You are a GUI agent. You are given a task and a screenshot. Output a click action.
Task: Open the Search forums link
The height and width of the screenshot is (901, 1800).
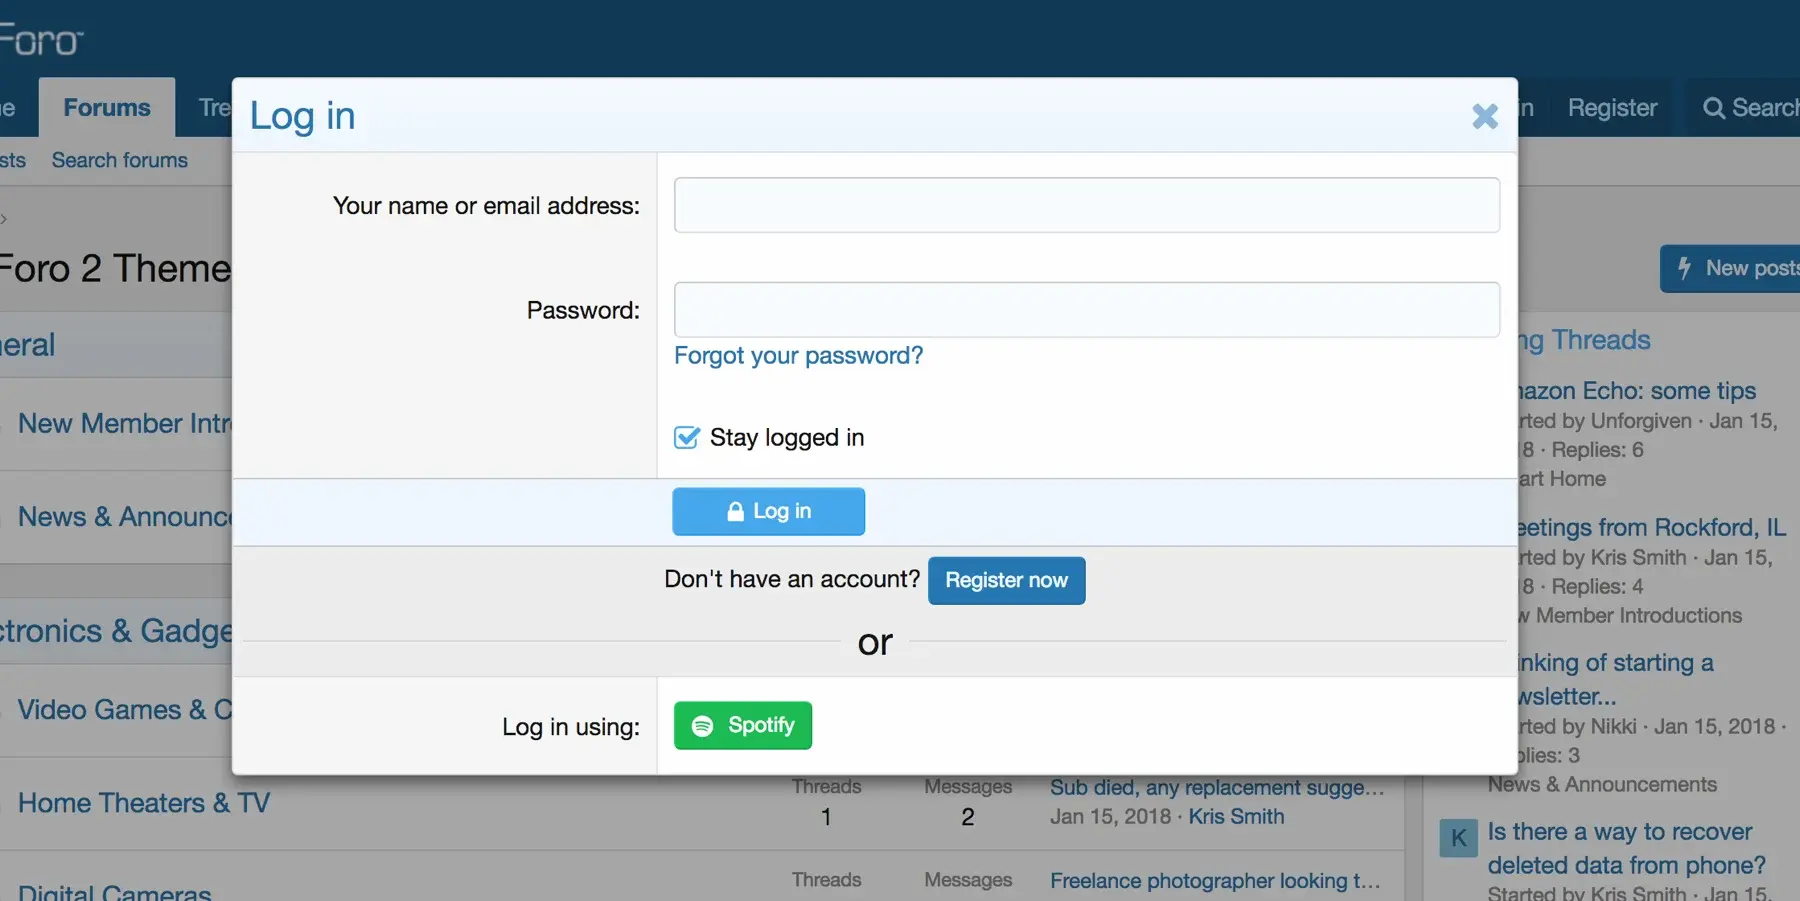[x=120, y=160]
